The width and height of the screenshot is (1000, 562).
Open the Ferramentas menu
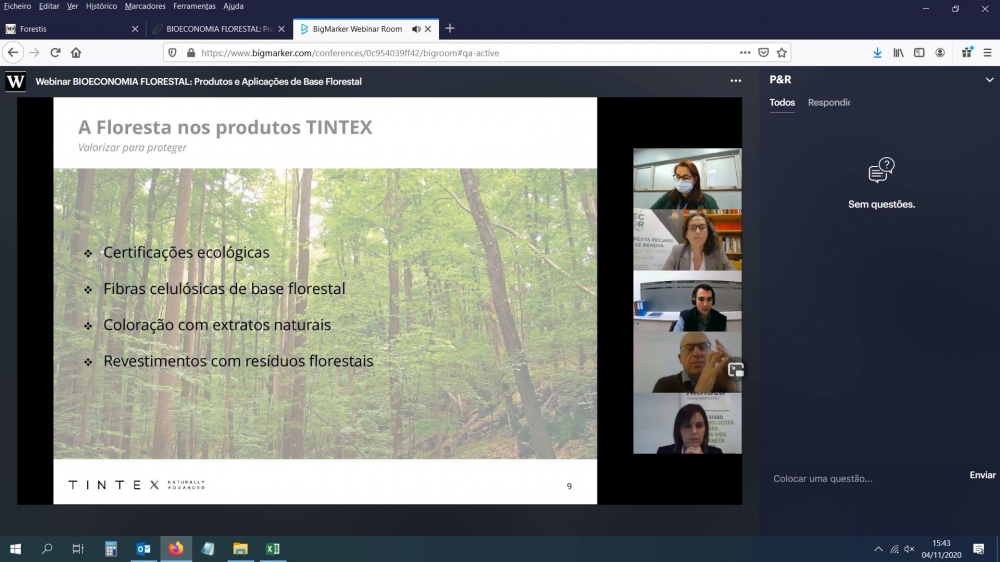(x=195, y=6)
